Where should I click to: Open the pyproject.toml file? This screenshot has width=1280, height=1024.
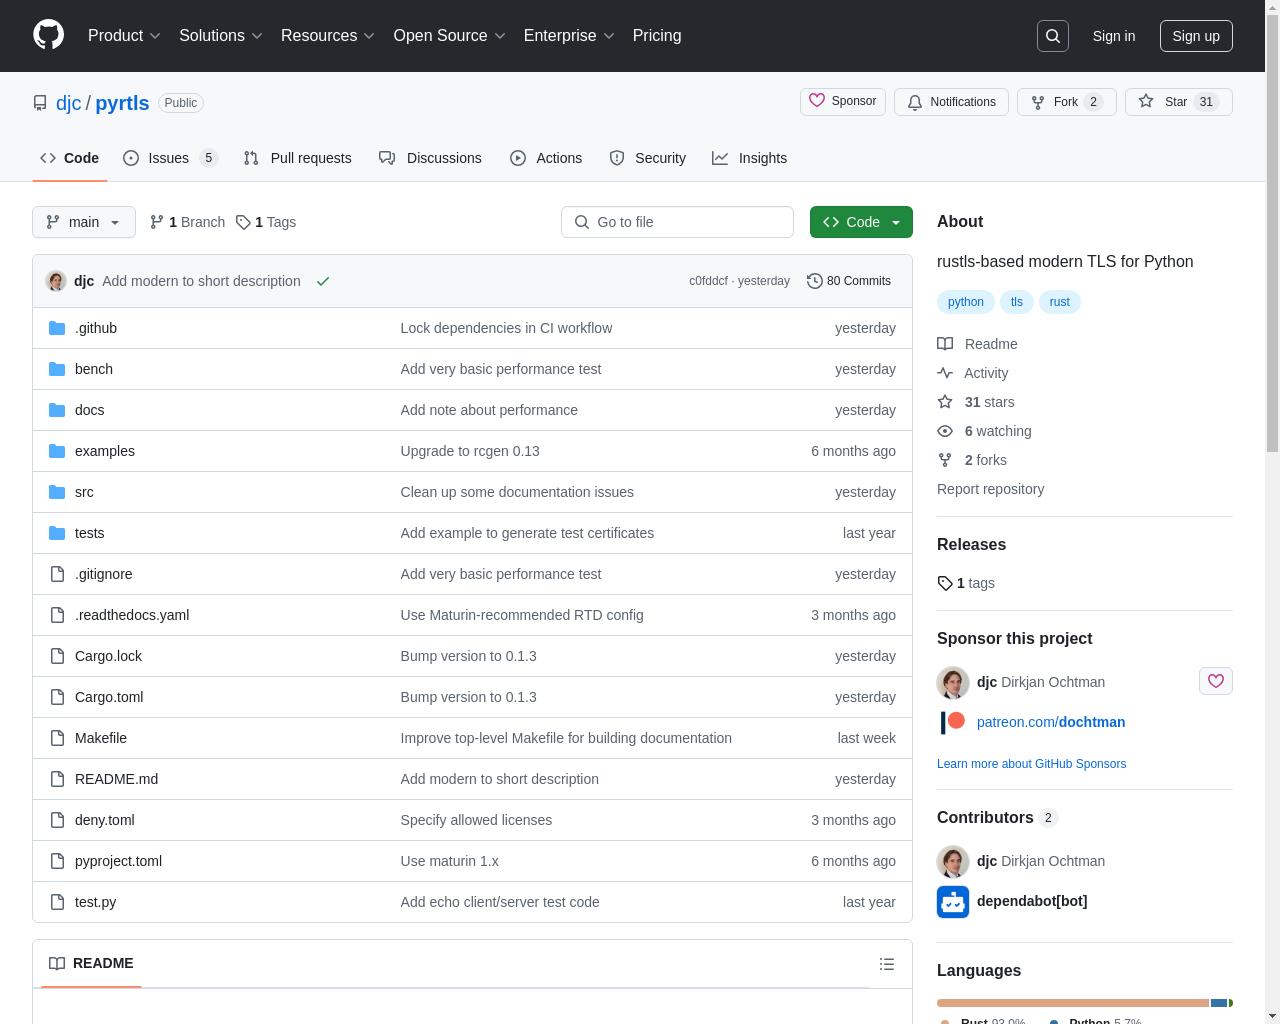[118, 861]
